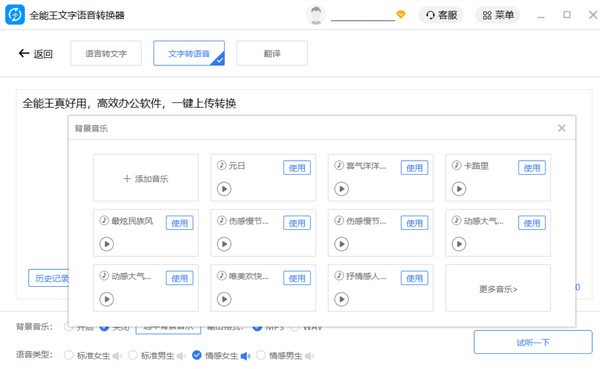
Task: Select the 标准男生 voice option
Action: [x=132, y=355]
